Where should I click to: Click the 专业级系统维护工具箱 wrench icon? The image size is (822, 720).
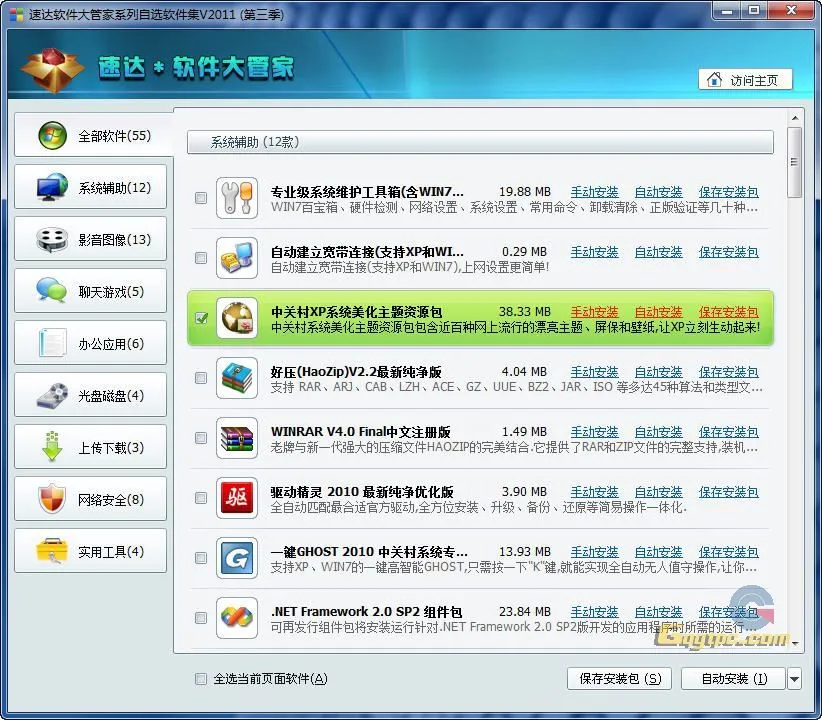click(x=237, y=198)
